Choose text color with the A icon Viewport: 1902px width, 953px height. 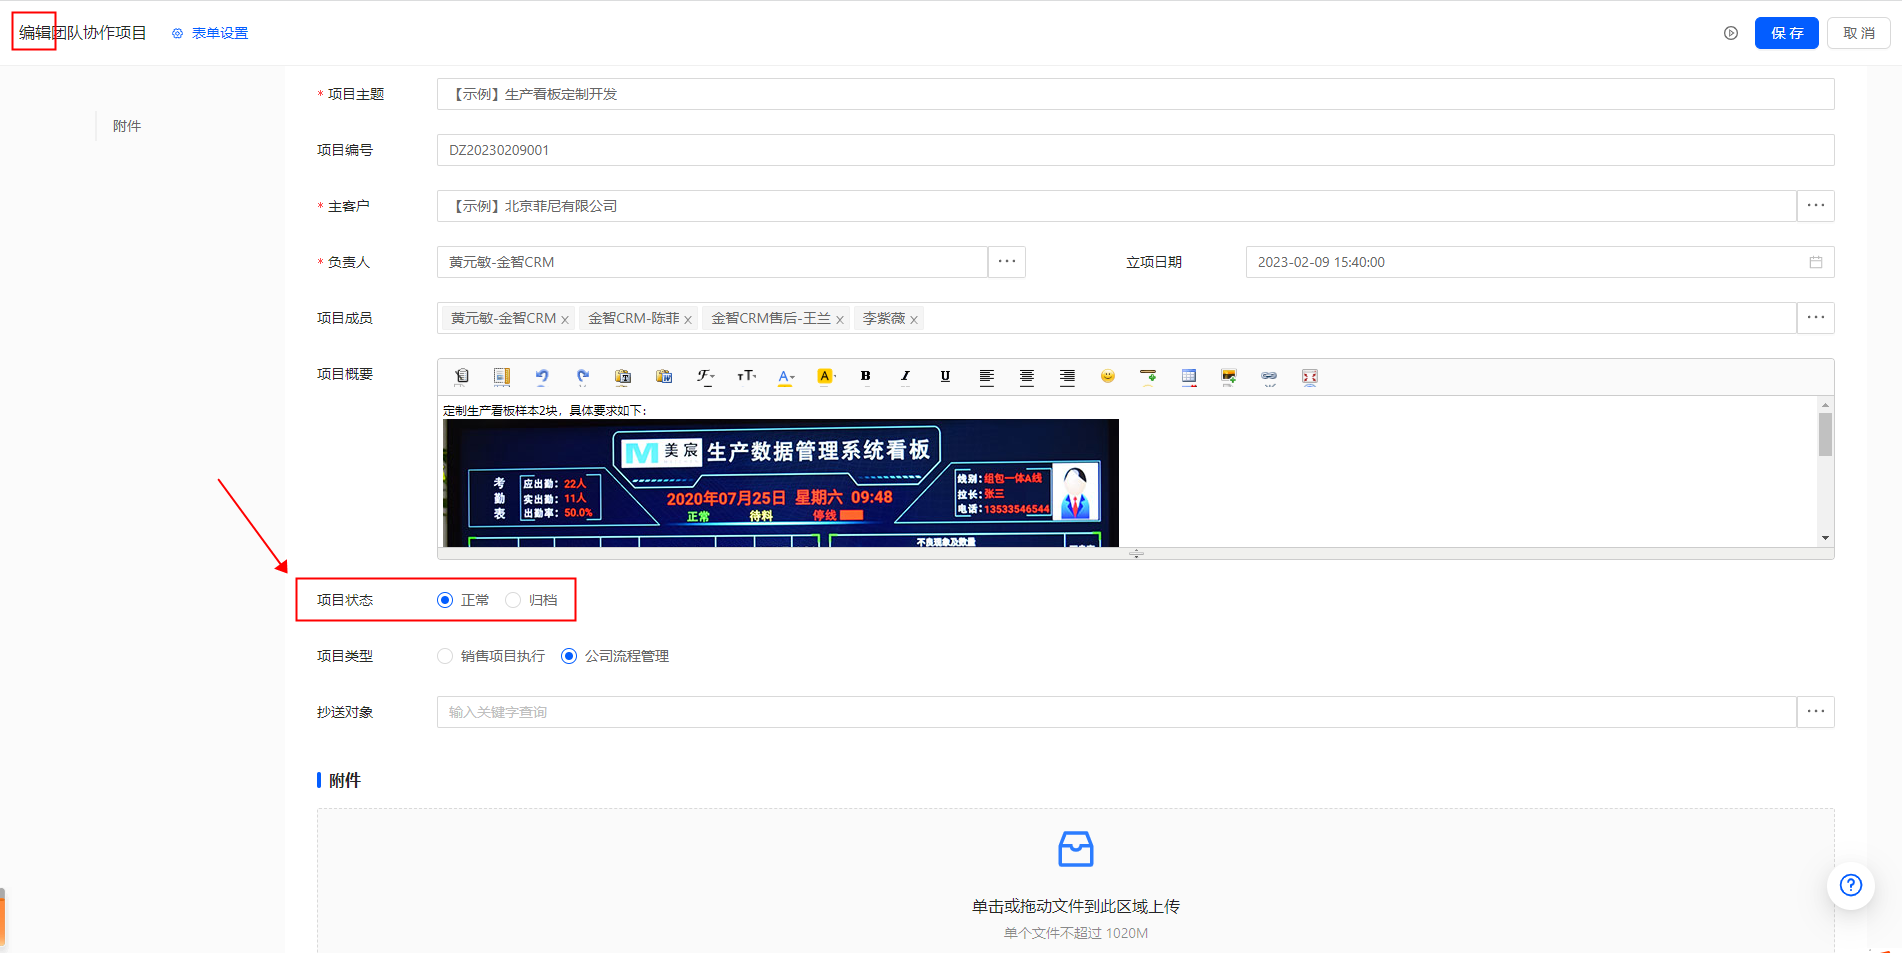pyautogui.click(x=786, y=377)
